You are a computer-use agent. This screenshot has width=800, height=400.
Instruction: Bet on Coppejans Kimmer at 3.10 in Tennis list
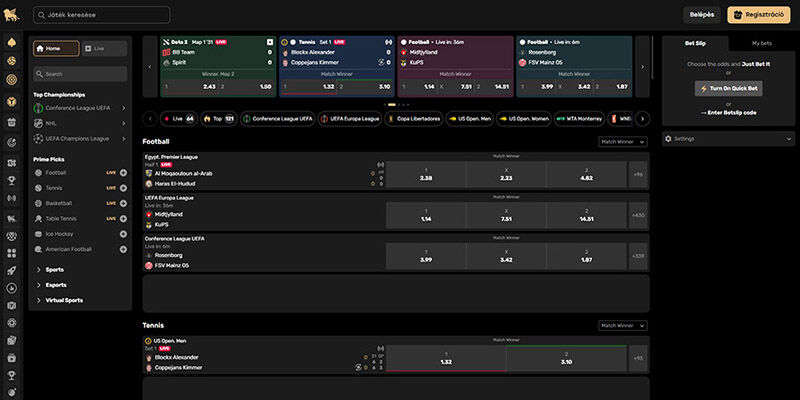pos(566,358)
